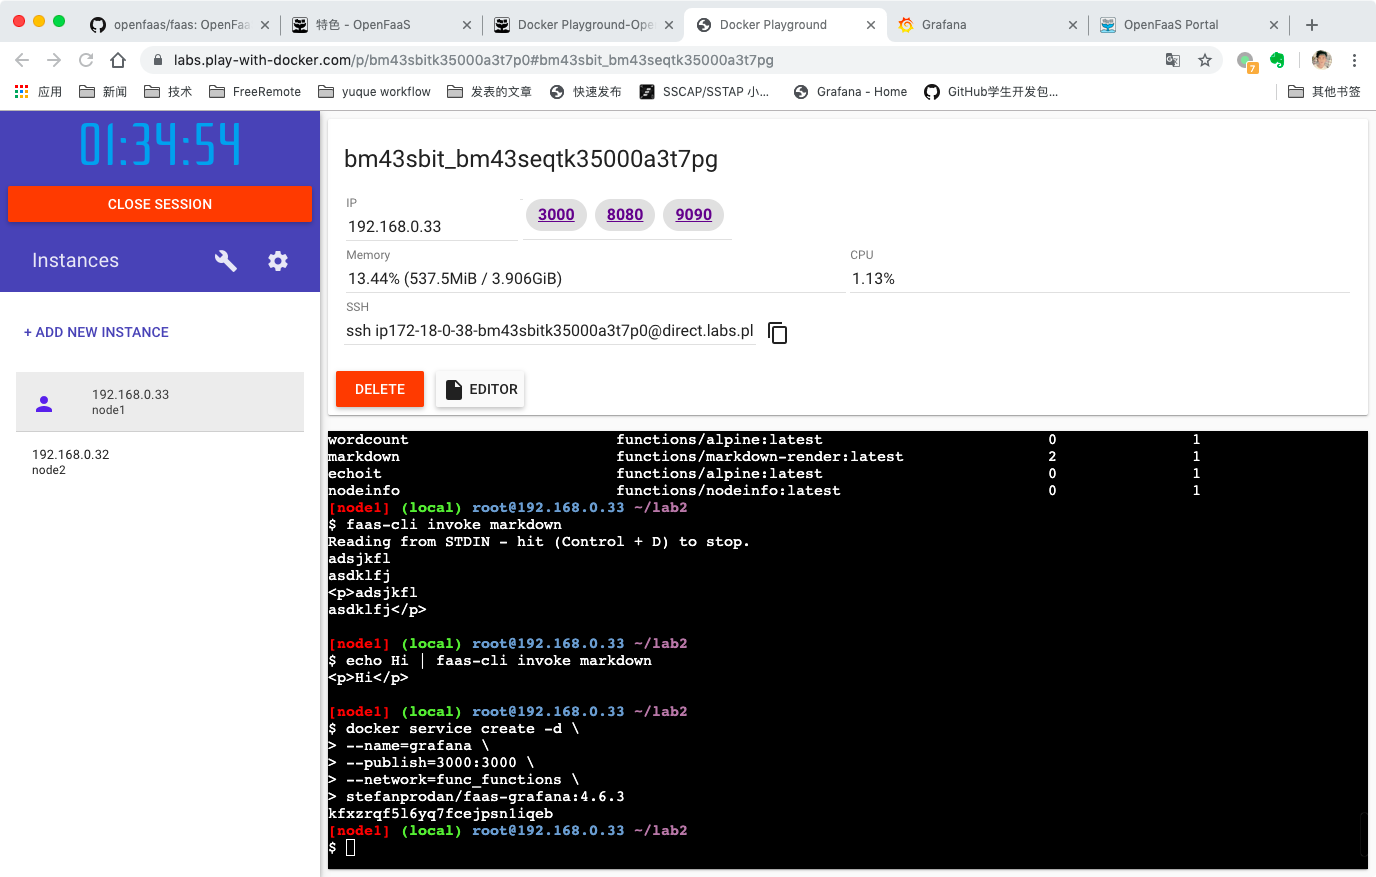
Task: Select instance node2 192.168.0.32
Action: tap(160, 462)
